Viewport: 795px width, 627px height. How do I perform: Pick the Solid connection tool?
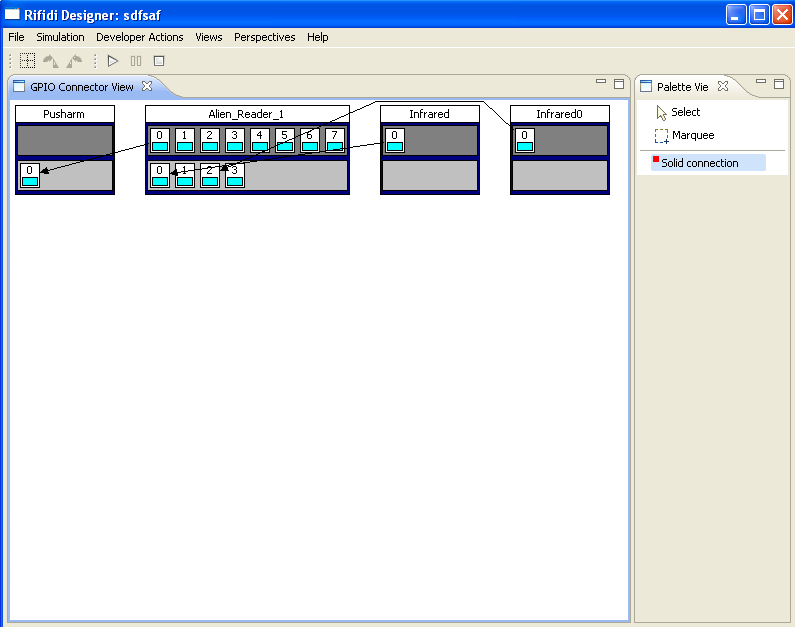click(708, 163)
